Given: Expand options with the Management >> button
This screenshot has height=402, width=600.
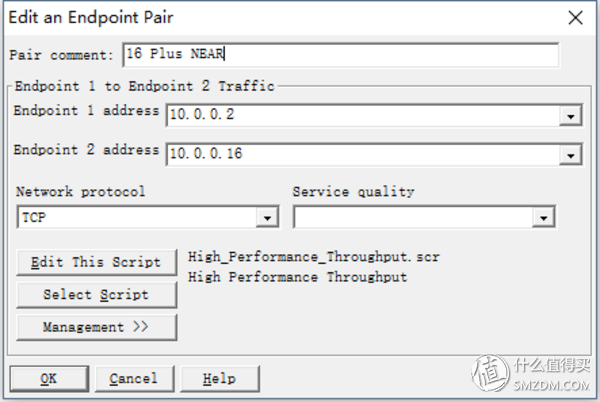Looking at the screenshot, I should (96, 327).
